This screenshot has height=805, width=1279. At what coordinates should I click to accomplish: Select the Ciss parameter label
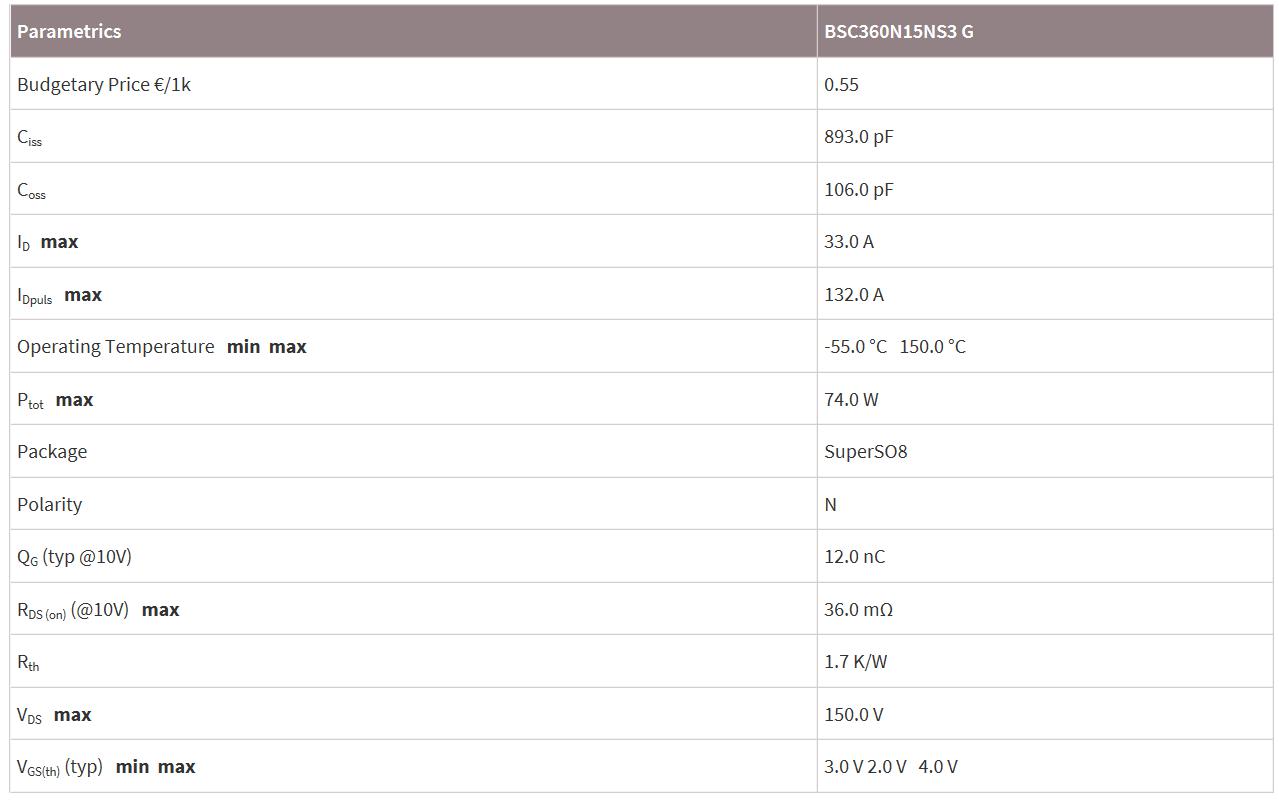[29, 138]
